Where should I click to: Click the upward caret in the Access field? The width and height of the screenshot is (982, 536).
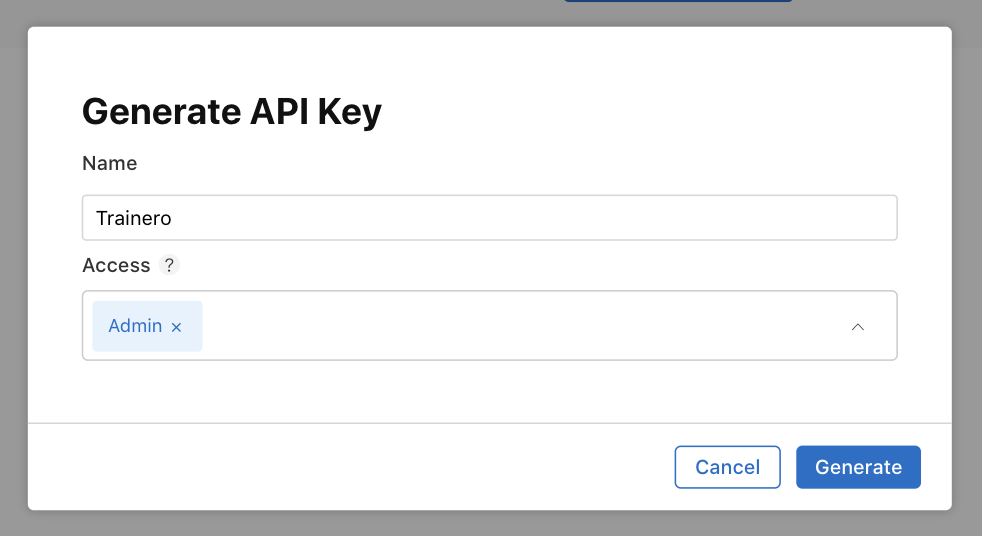click(857, 327)
